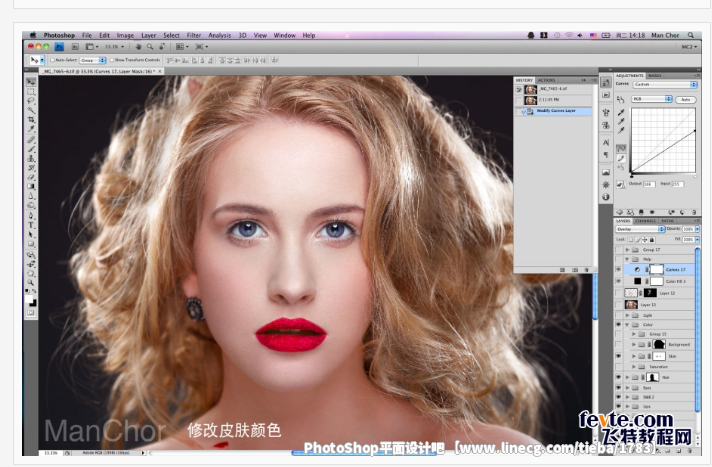Choose the draw-curve pencil in Curves panel
Screen dimensions: 712x467
pos(621,158)
